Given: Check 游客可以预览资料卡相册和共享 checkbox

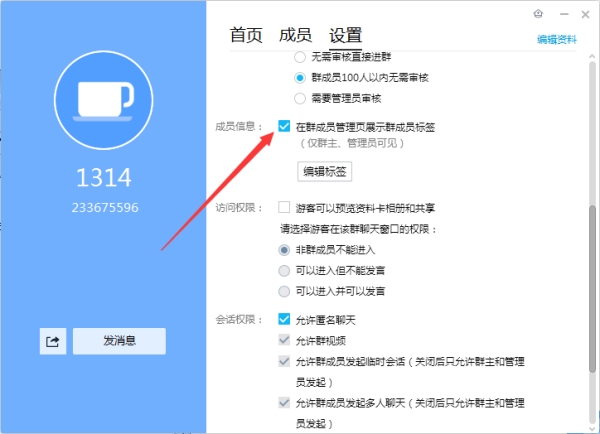Looking at the screenshot, I should tap(284, 207).
